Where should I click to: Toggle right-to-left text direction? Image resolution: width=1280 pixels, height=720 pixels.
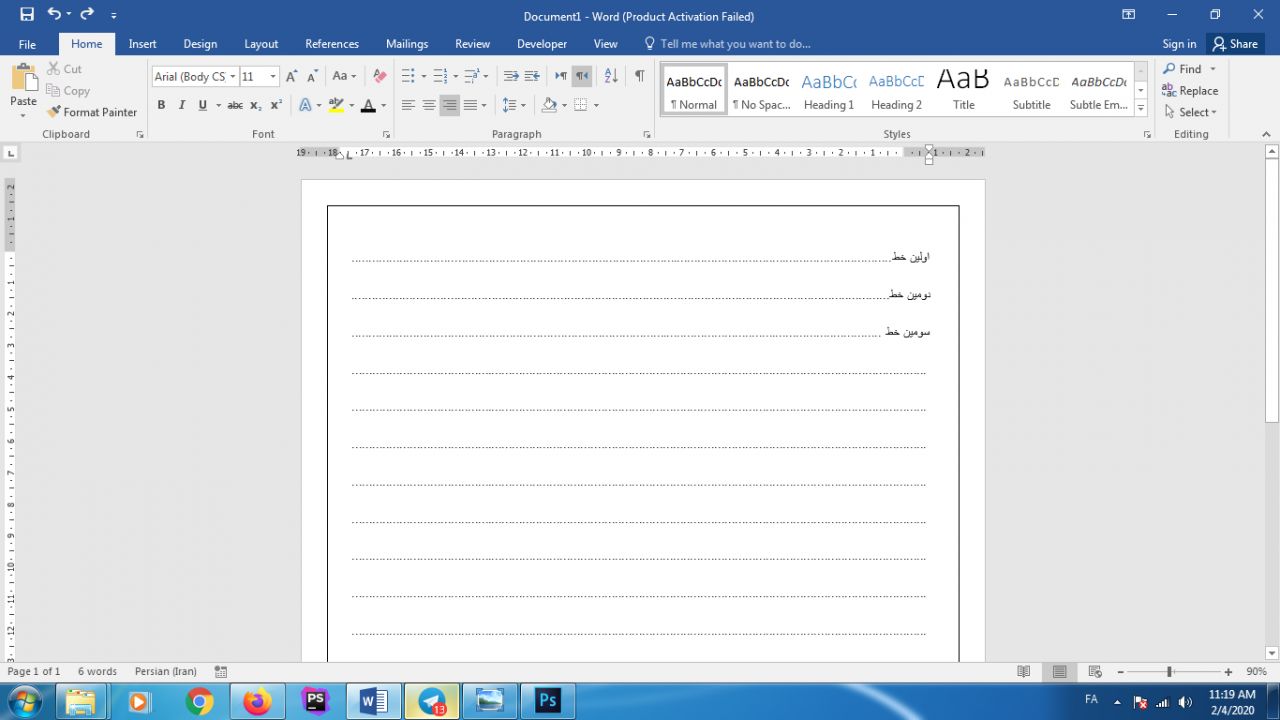click(582, 76)
